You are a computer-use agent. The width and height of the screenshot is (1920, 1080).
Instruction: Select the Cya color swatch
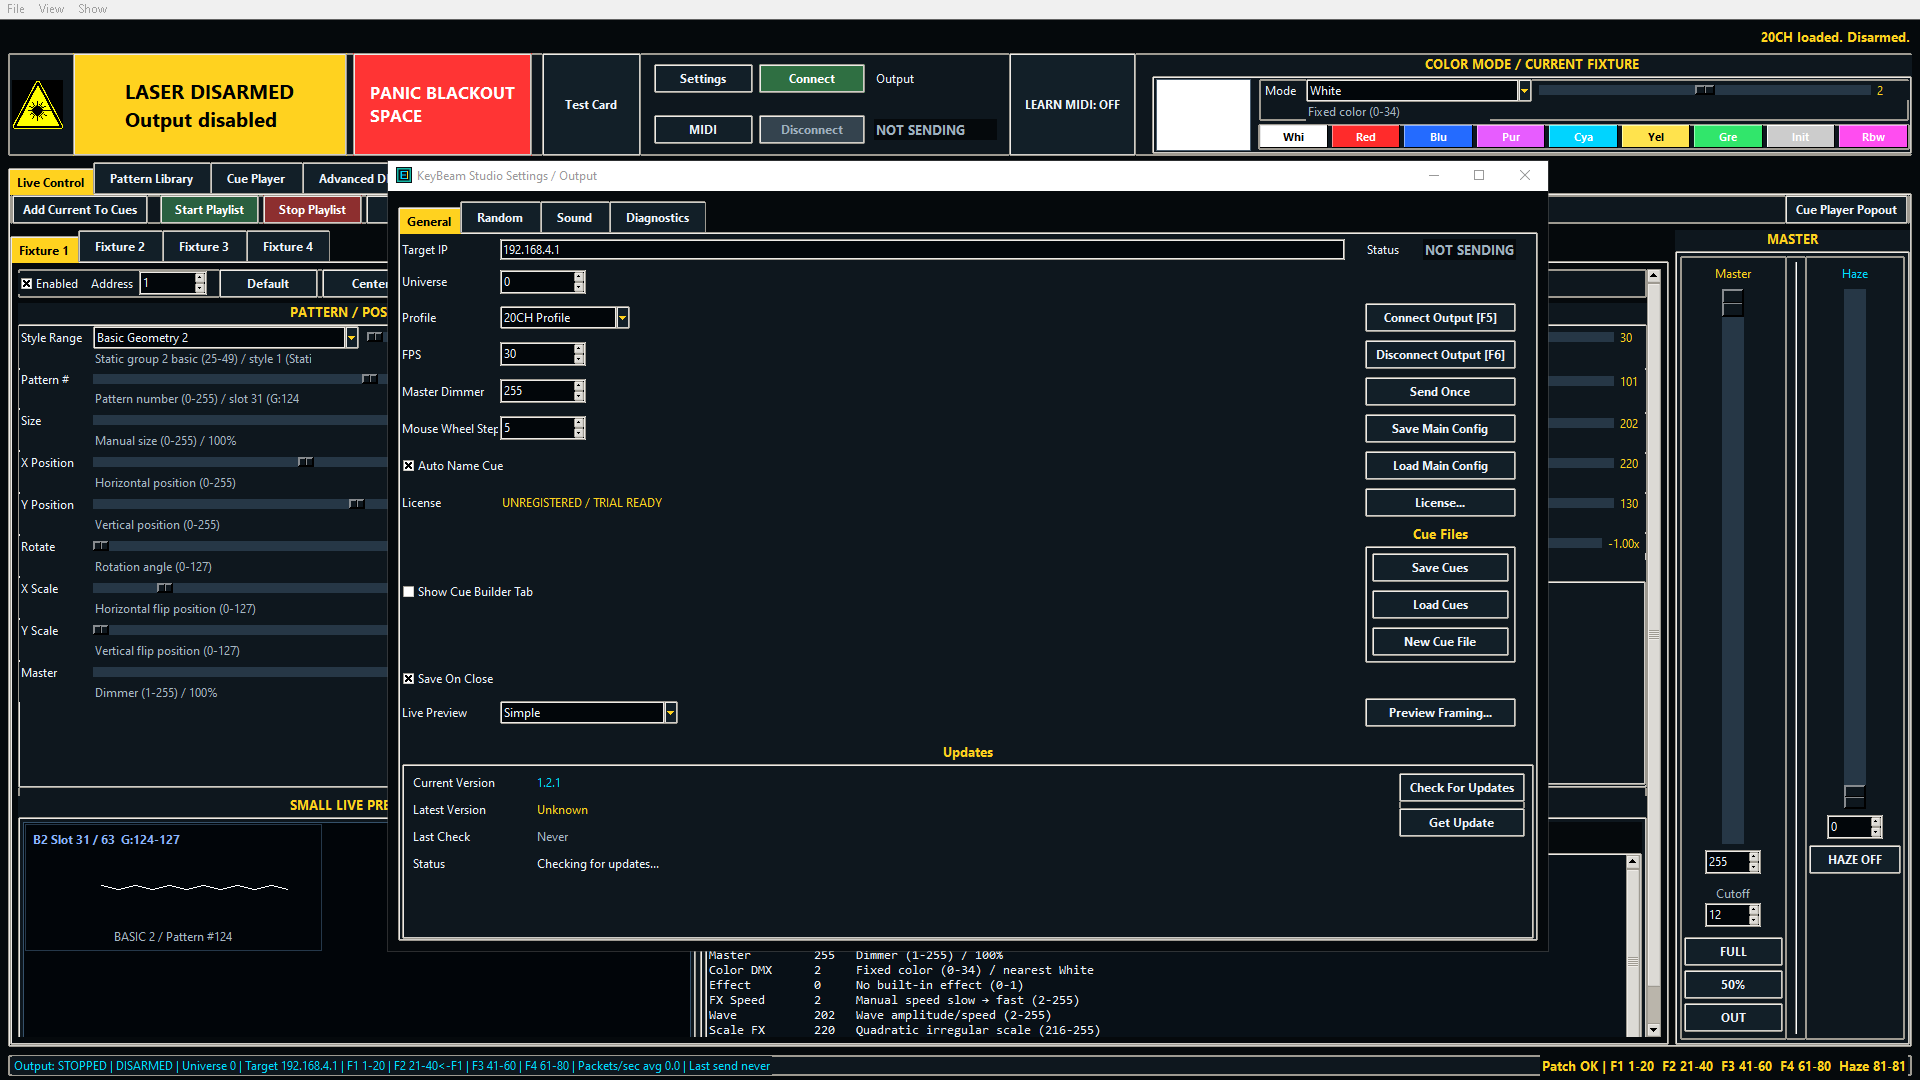(x=1583, y=137)
